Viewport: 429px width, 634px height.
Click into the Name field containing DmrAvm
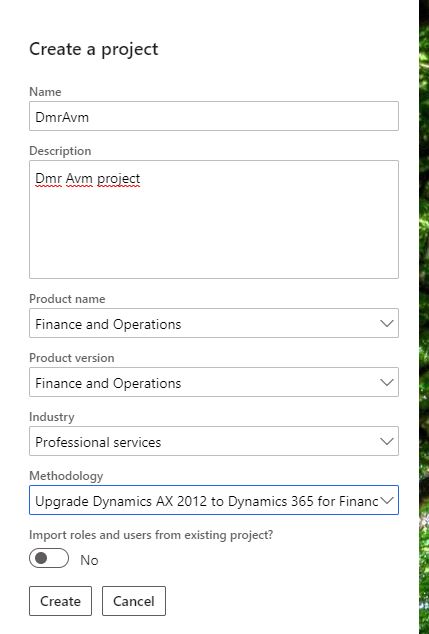214,116
